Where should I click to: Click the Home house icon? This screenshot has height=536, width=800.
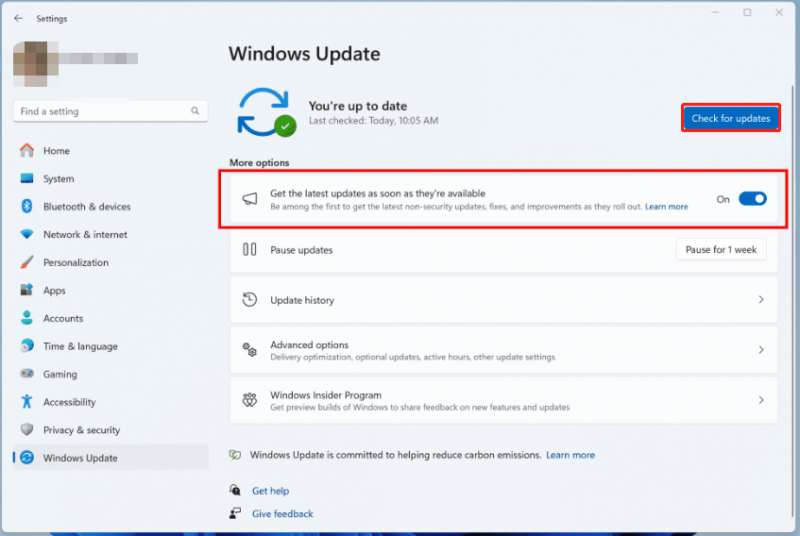tap(27, 150)
